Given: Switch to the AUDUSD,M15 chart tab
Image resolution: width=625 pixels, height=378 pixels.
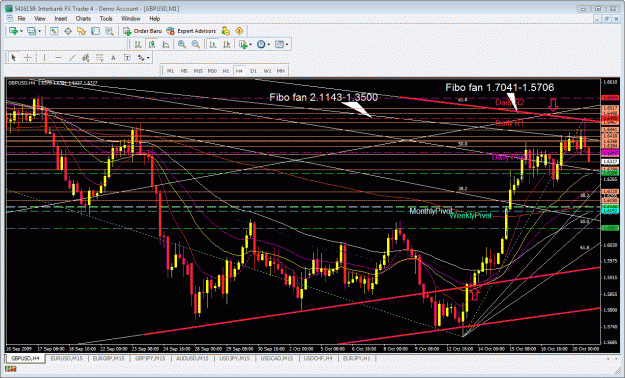Looking at the screenshot, I should click(192, 358).
